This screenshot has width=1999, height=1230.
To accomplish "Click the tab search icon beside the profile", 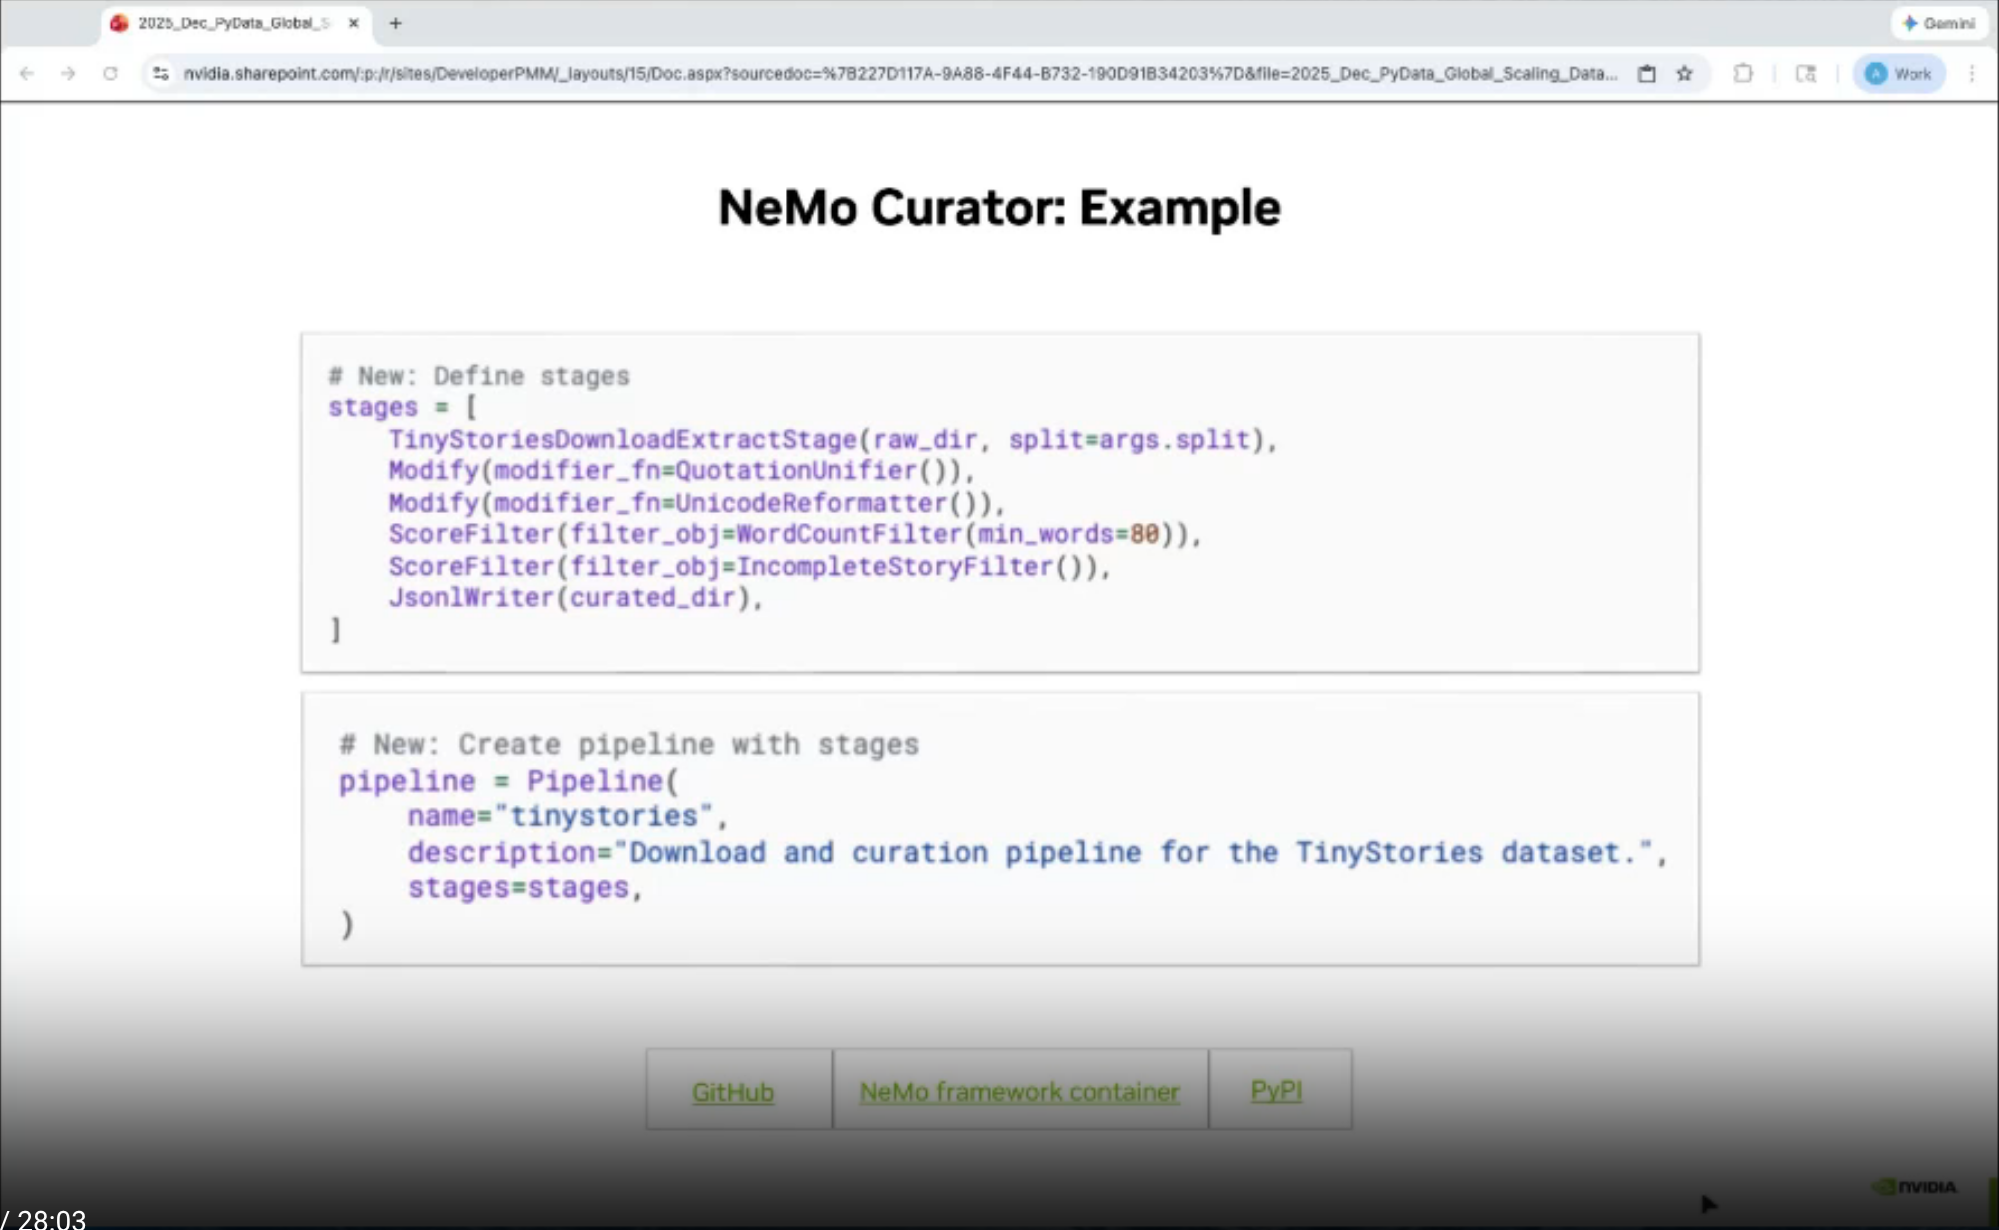I will coord(1806,73).
